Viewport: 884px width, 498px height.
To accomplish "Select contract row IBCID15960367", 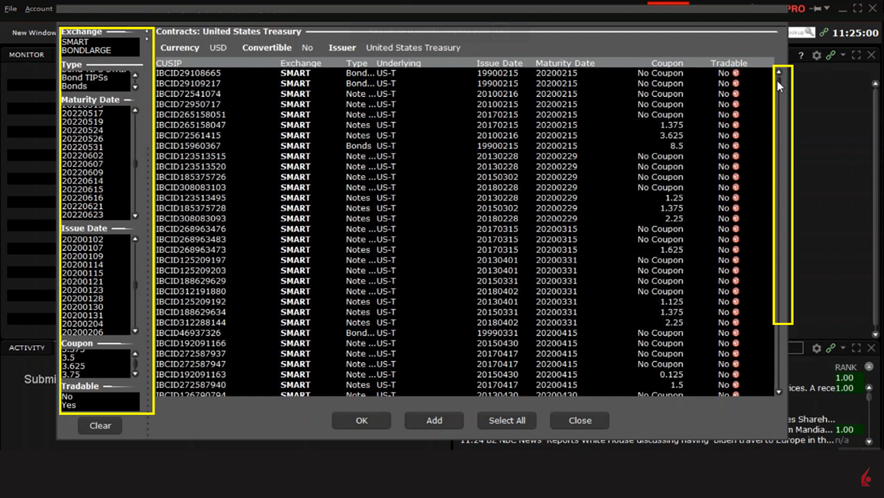I will pos(190,146).
